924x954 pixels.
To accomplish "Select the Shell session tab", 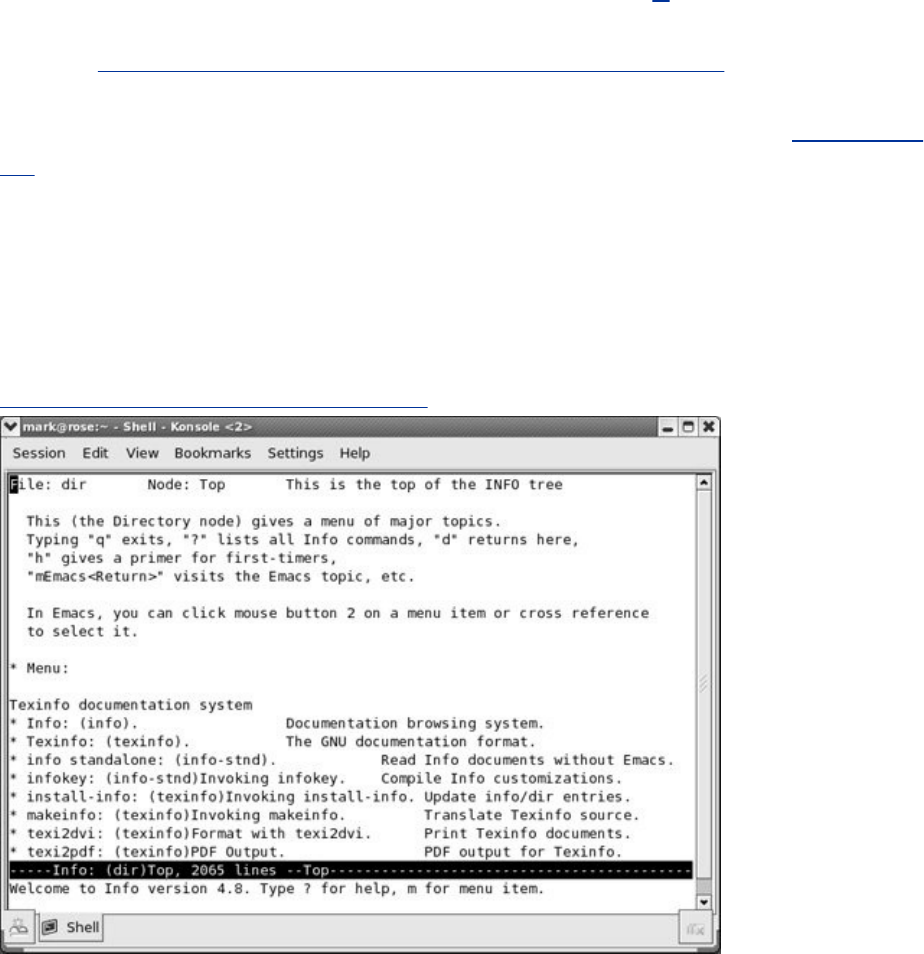I will point(72,927).
